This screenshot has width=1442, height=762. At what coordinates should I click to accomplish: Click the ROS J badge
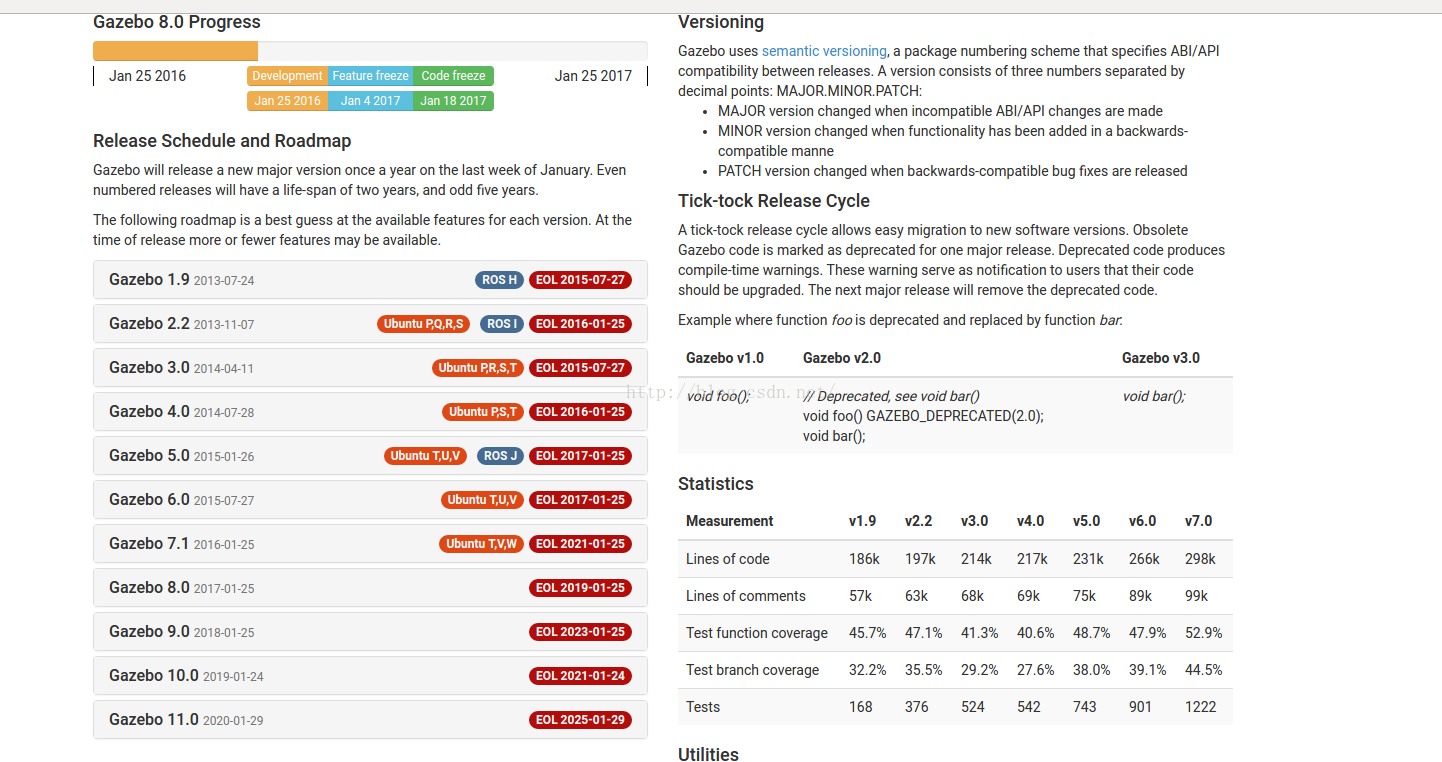point(501,456)
